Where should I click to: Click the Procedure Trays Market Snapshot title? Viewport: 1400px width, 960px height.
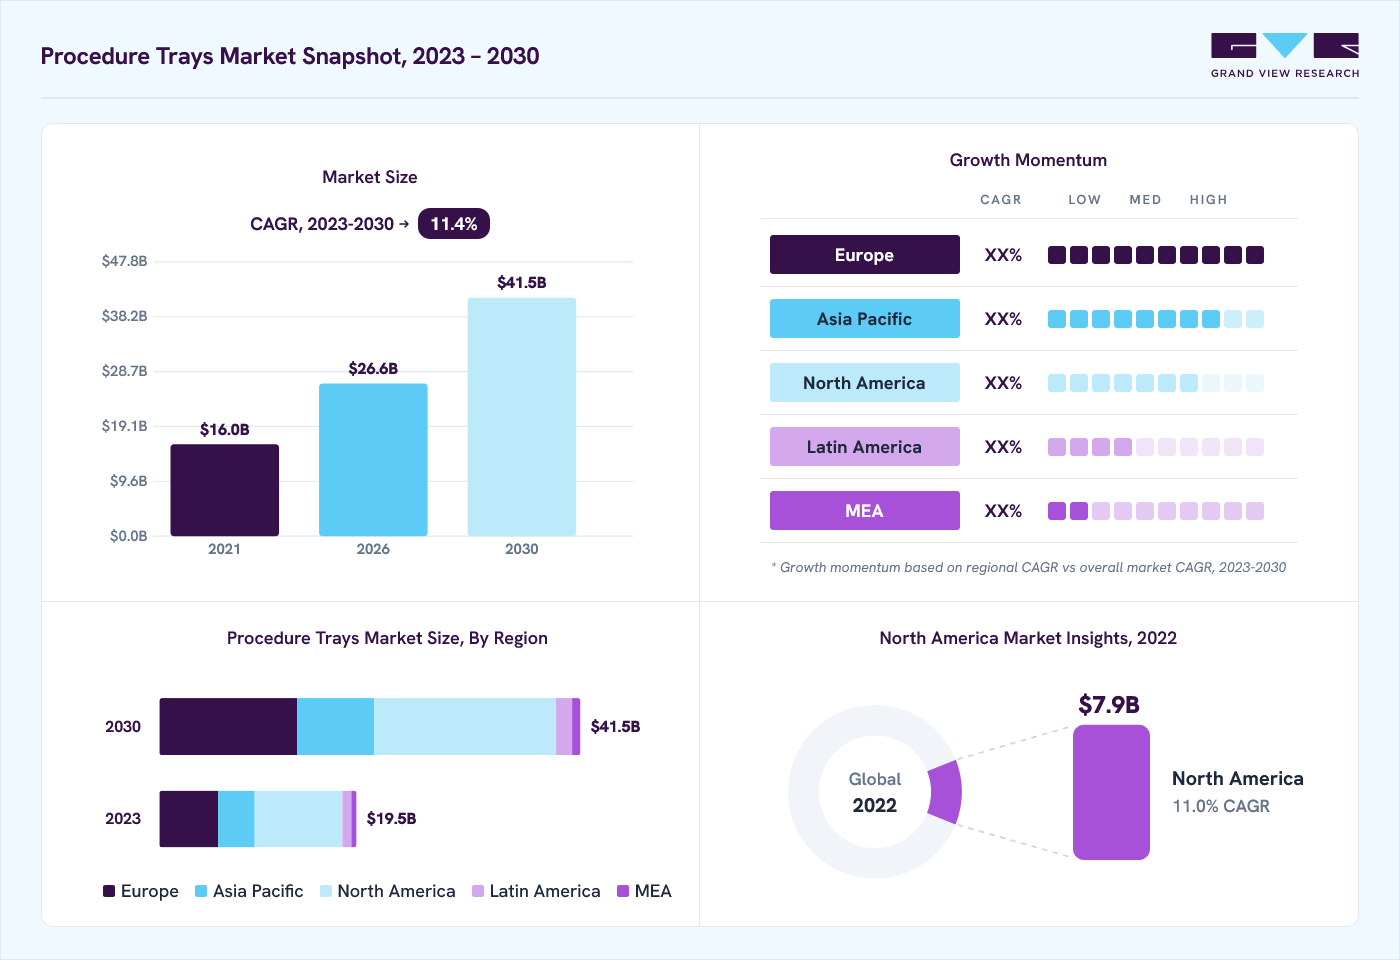[290, 56]
